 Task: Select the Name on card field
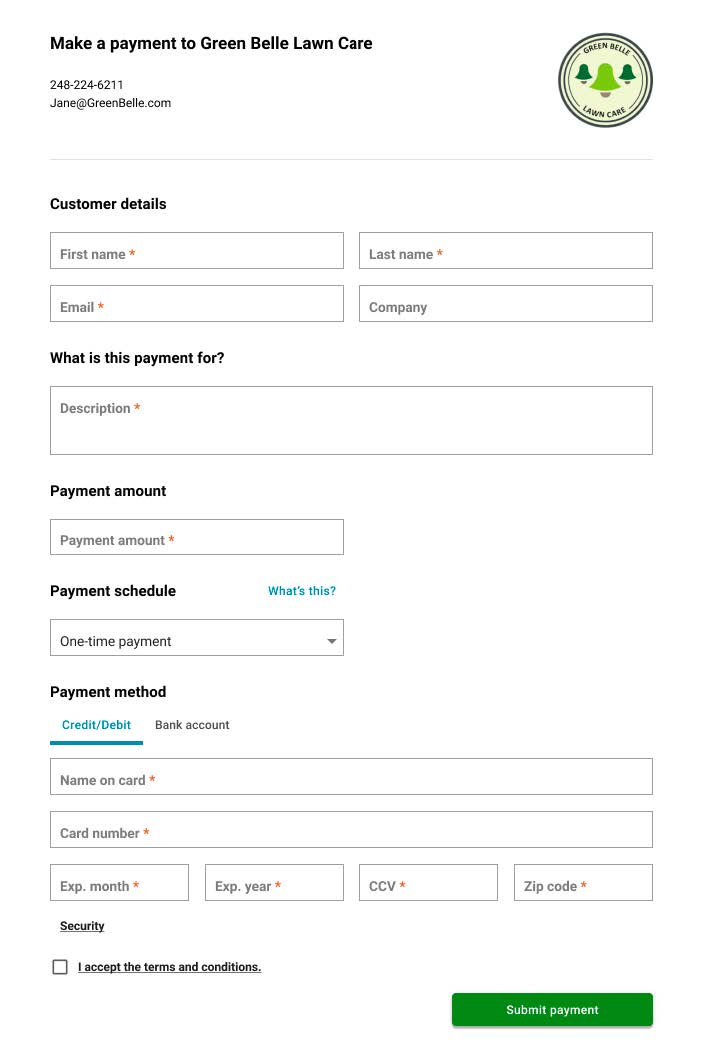[351, 776]
